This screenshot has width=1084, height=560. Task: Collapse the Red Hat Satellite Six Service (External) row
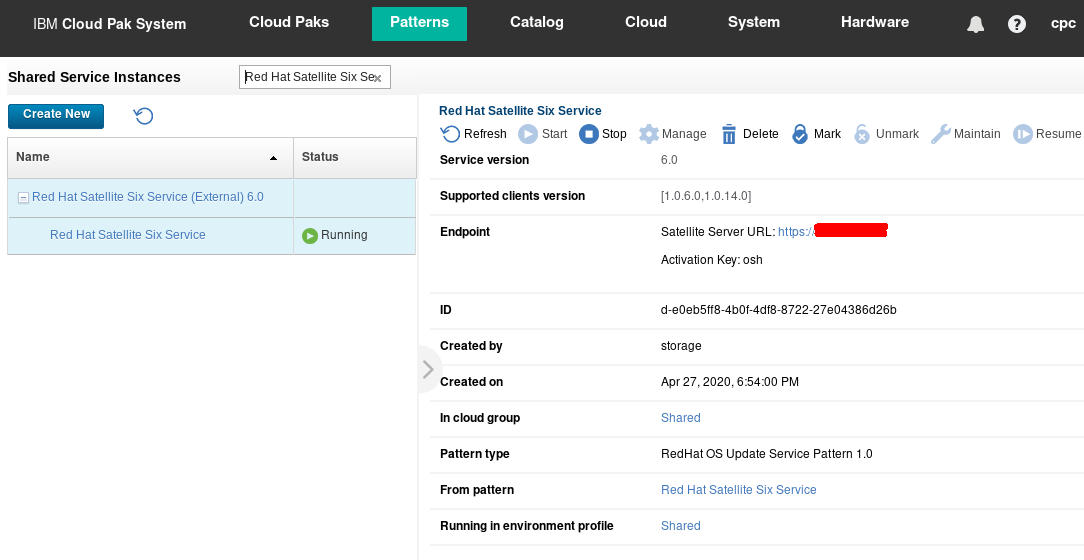point(23,198)
